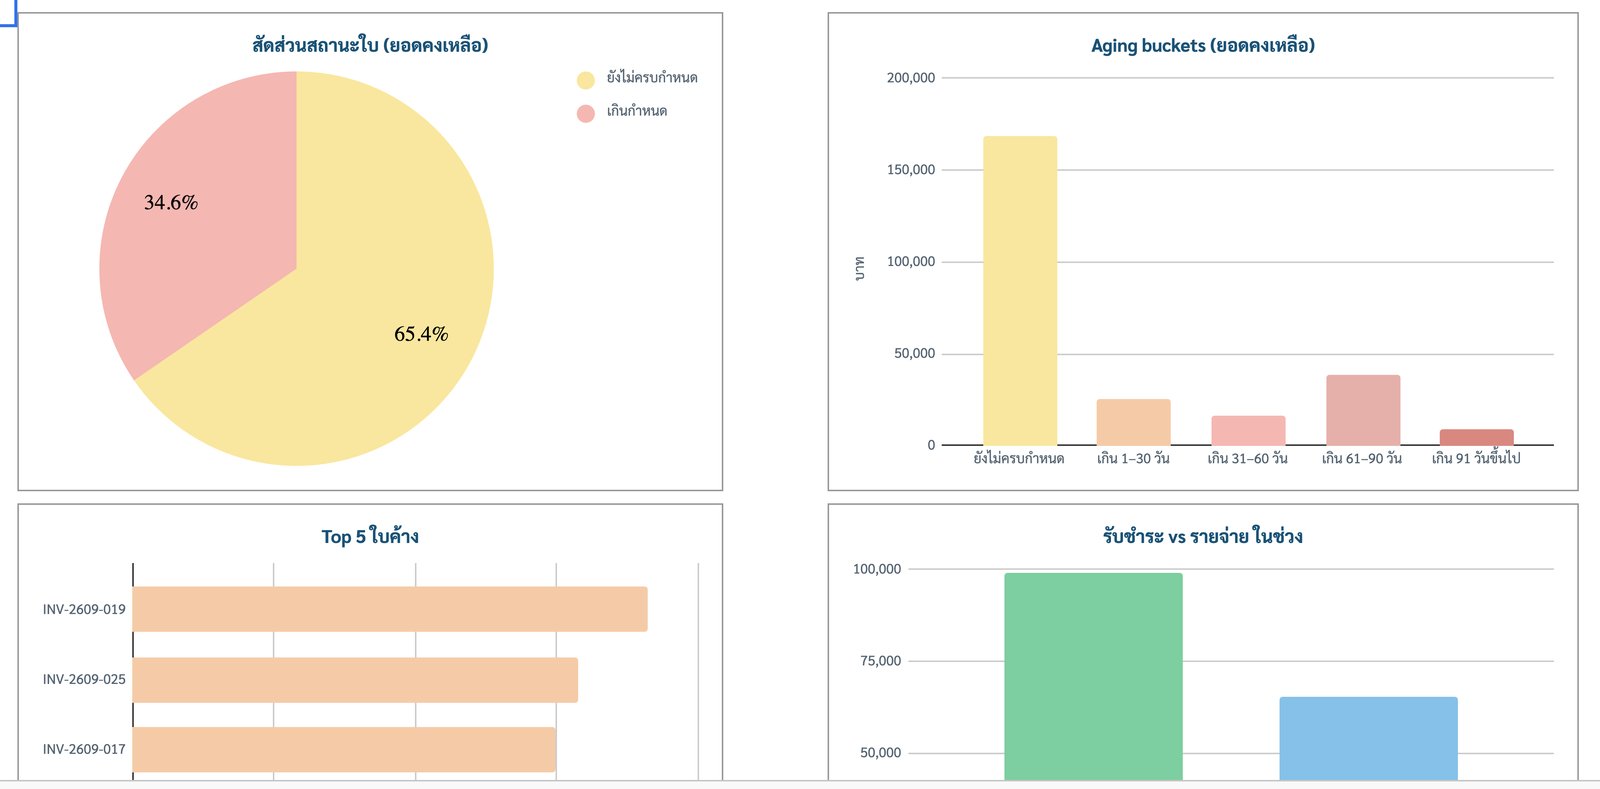Click the yellow legend dot for ยังไม่ครบกำหนด

586,80
